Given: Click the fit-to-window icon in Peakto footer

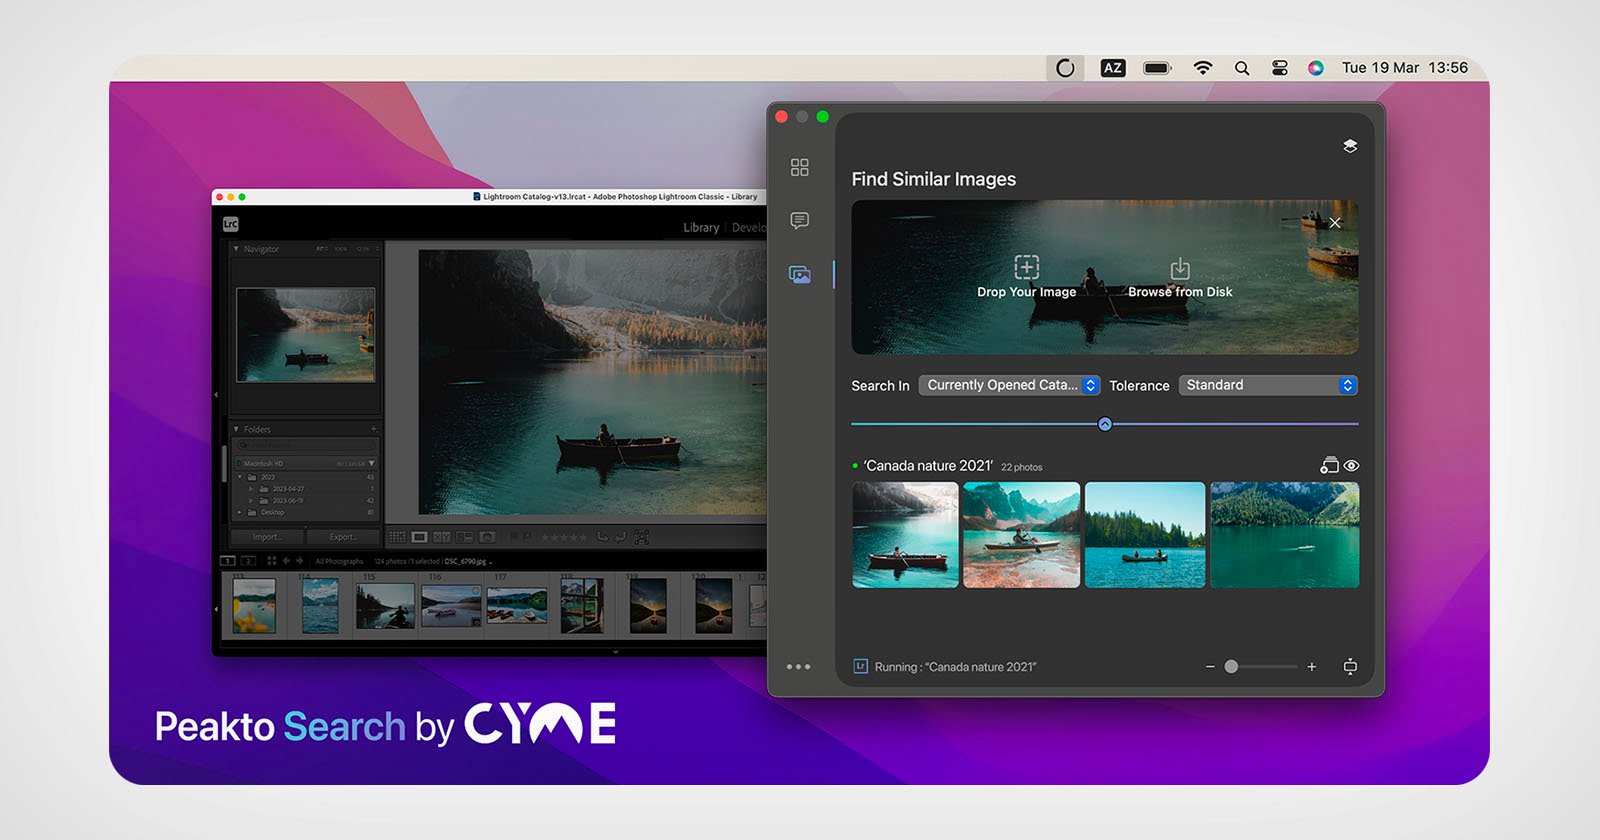Looking at the screenshot, I should (1350, 667).
